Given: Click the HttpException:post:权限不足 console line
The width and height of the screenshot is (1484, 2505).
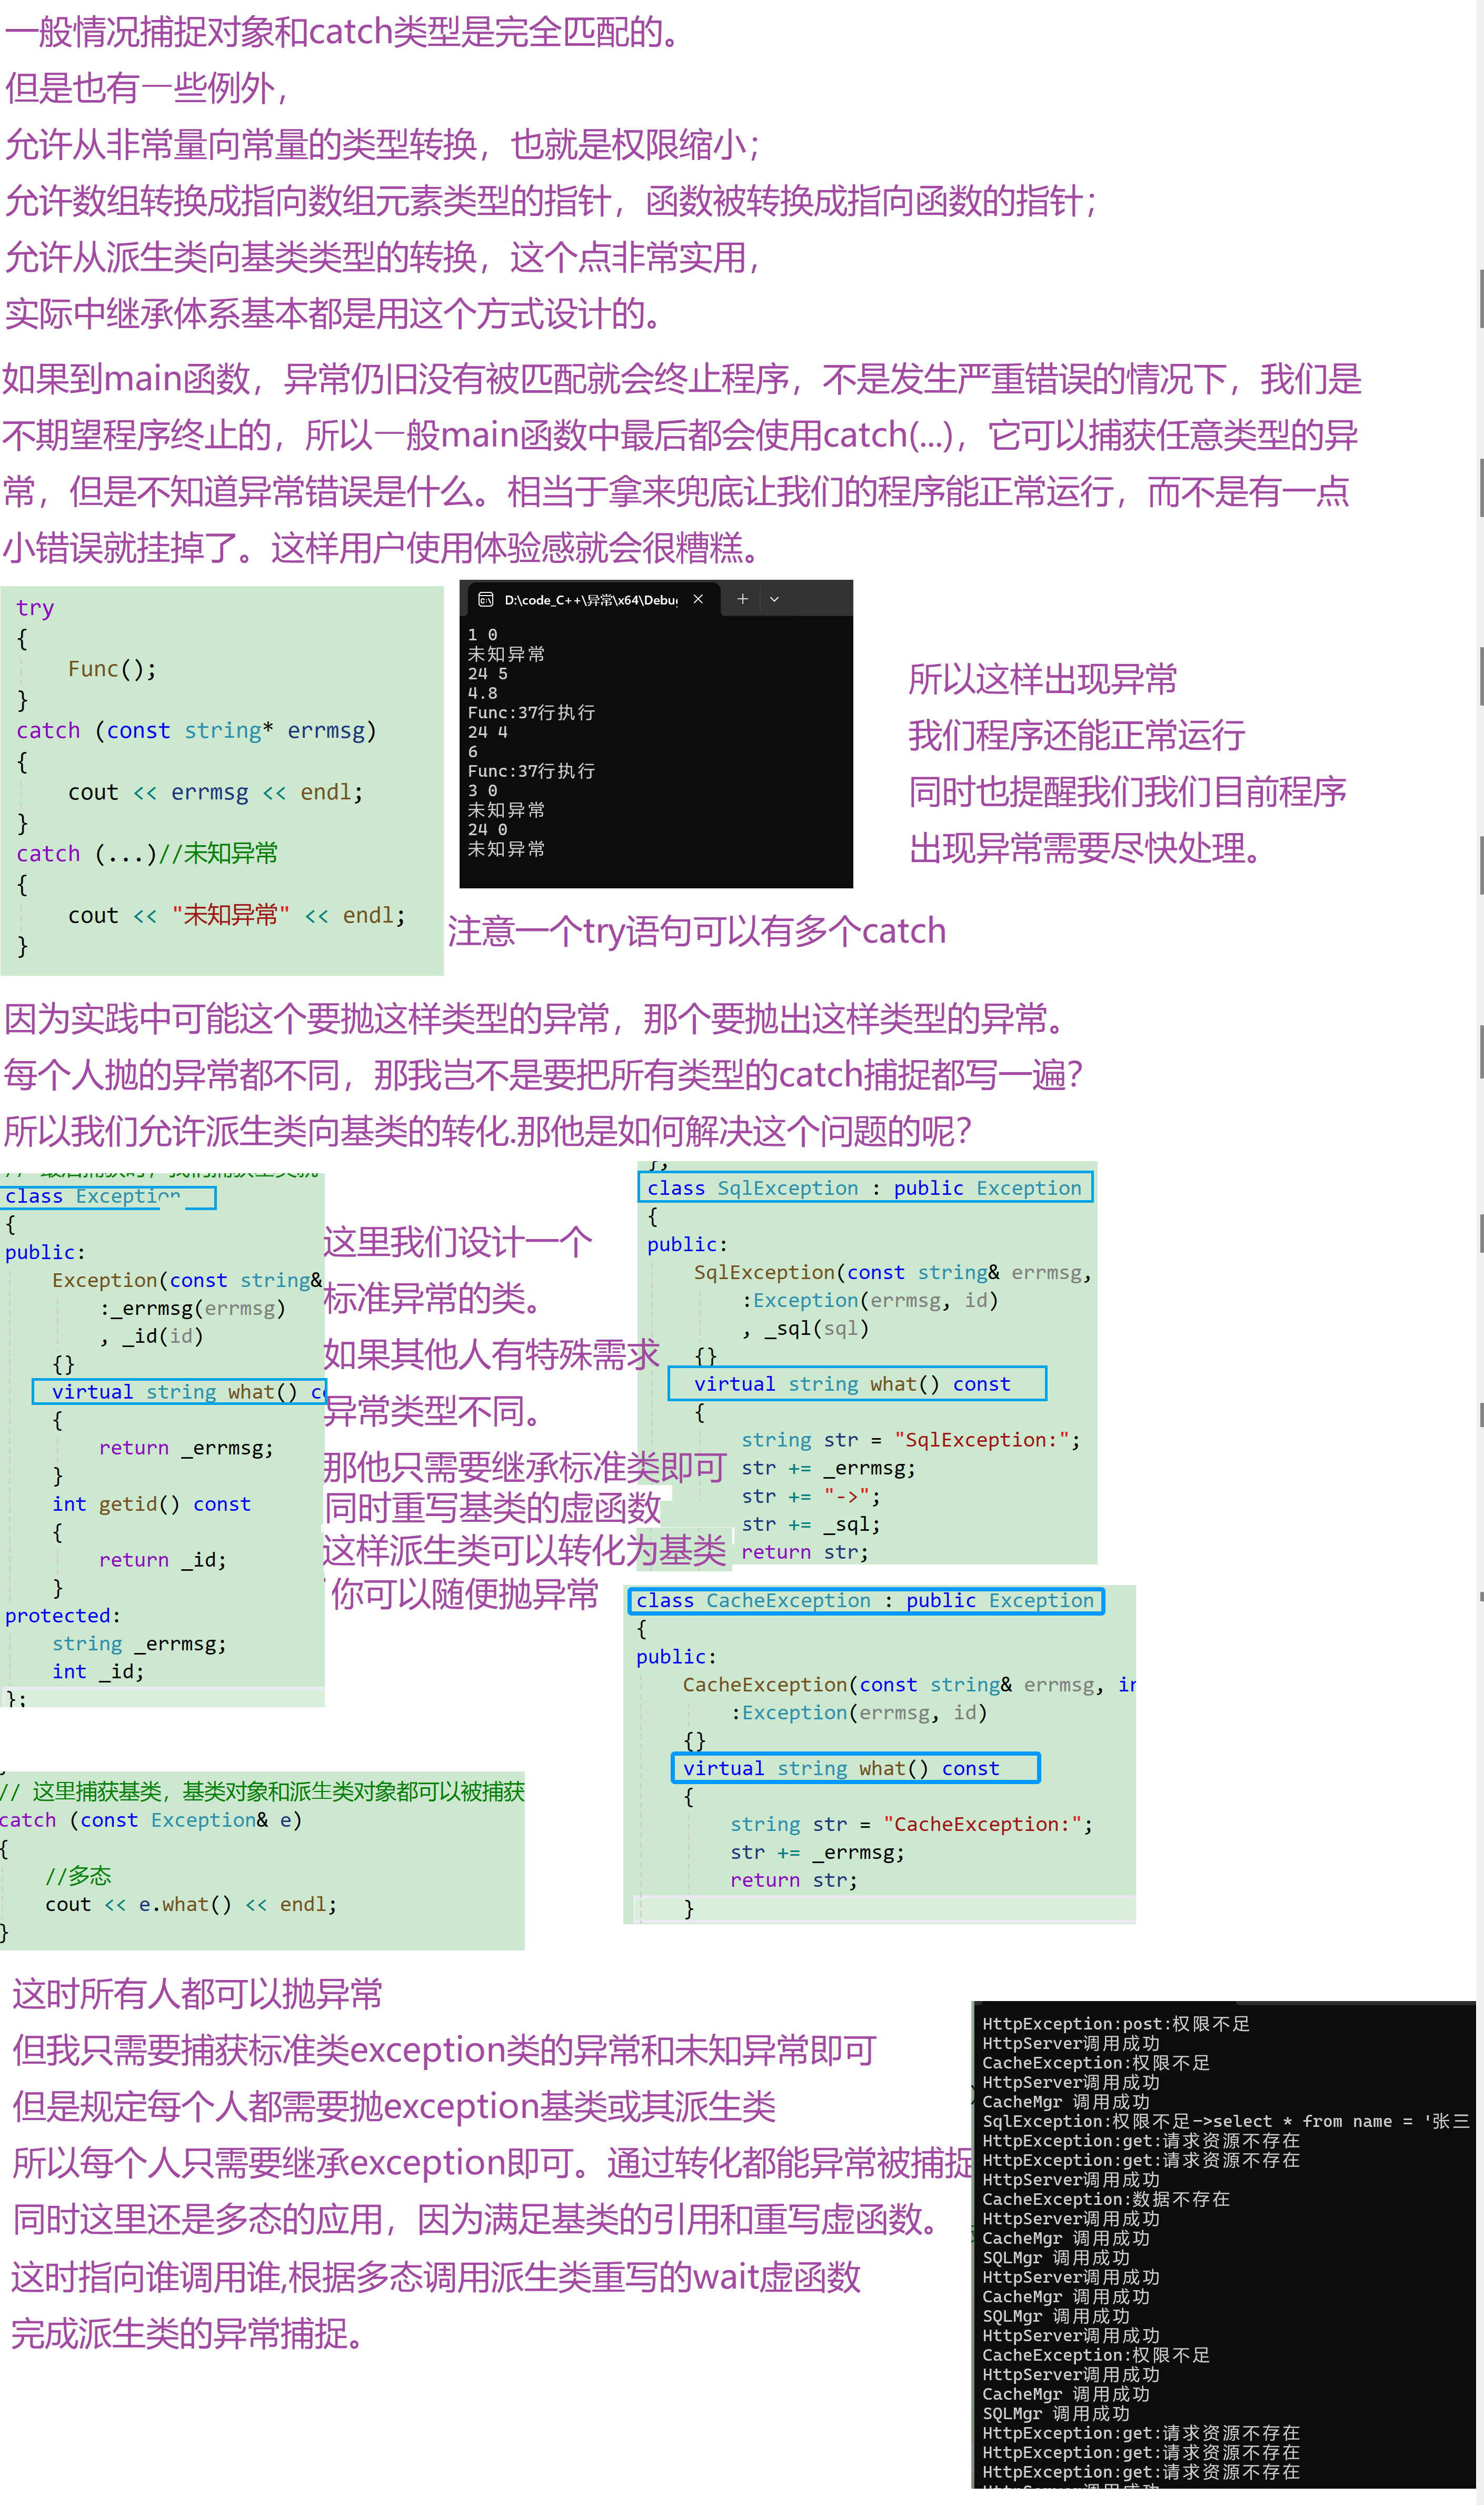Looking at the screenshot, I should pyautogui.click(x=1115, y=2024).
